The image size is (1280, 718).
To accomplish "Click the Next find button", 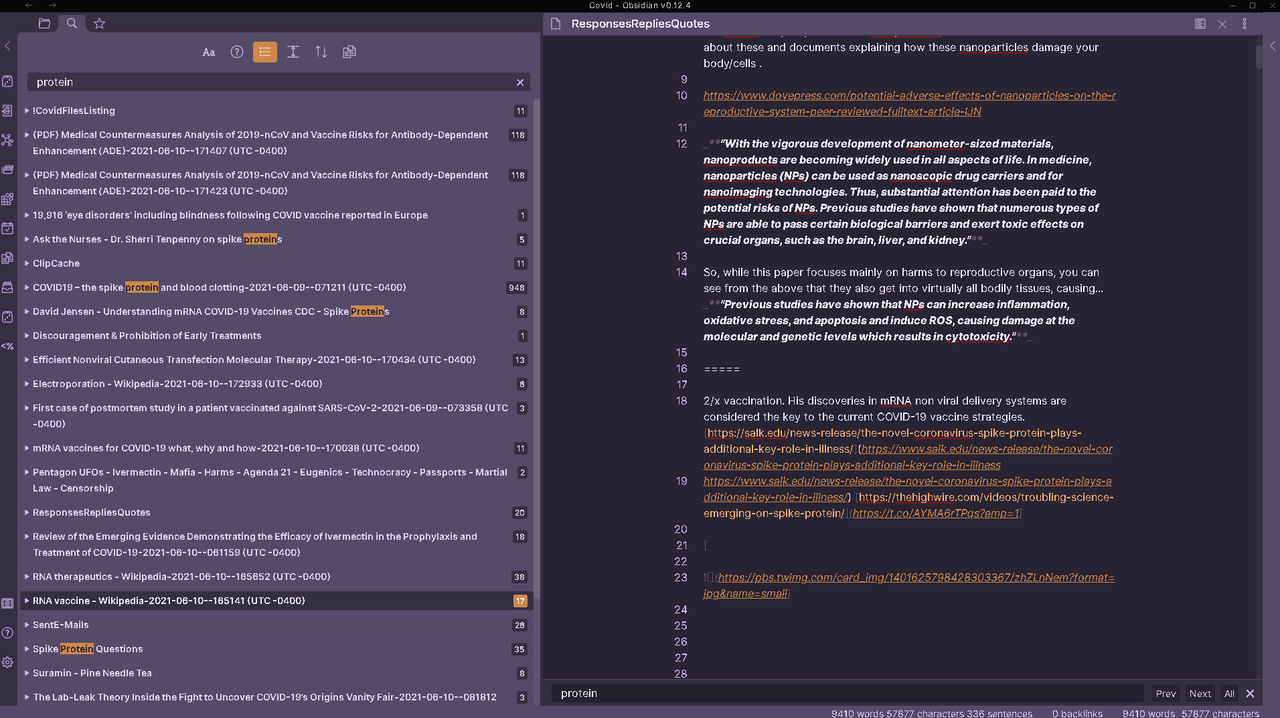I will click(x=1200, y=693).
